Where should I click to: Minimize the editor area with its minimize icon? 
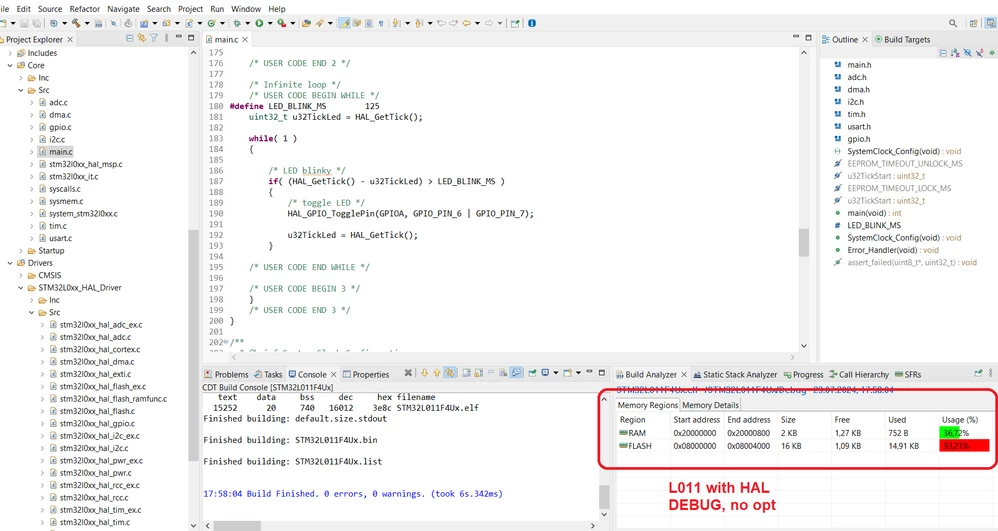796,38
